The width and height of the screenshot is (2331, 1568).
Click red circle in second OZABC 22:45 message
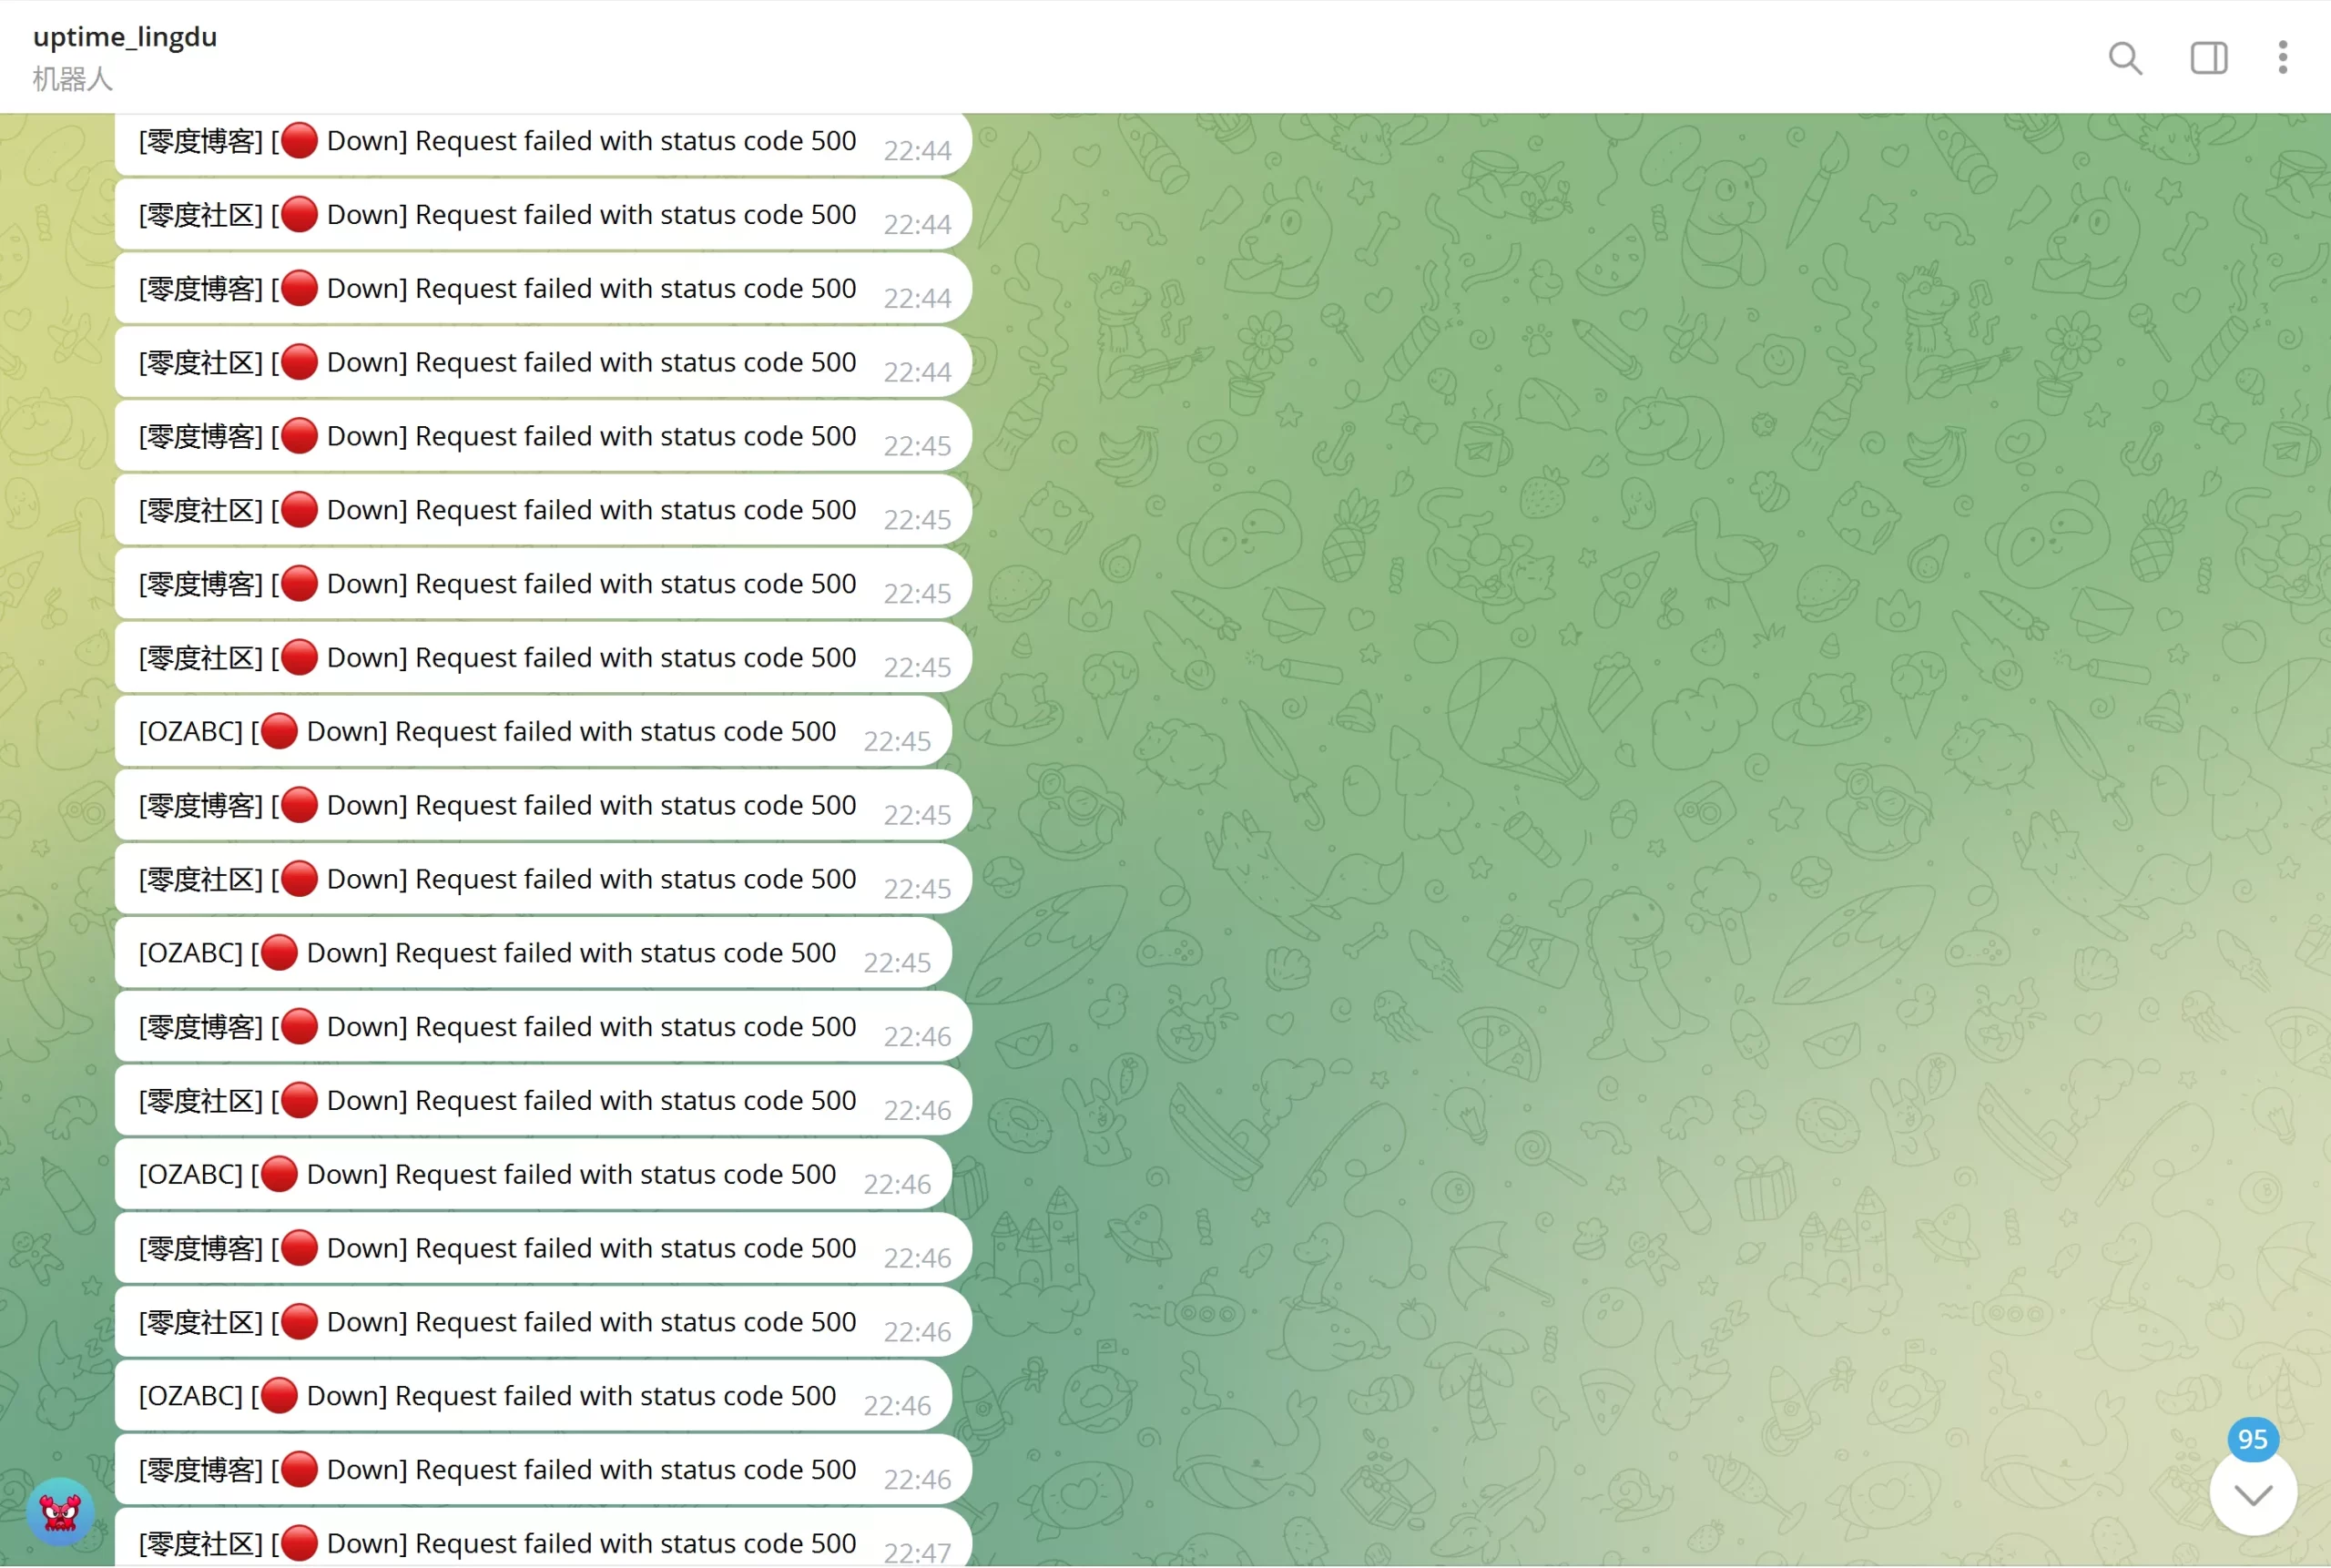279,953
